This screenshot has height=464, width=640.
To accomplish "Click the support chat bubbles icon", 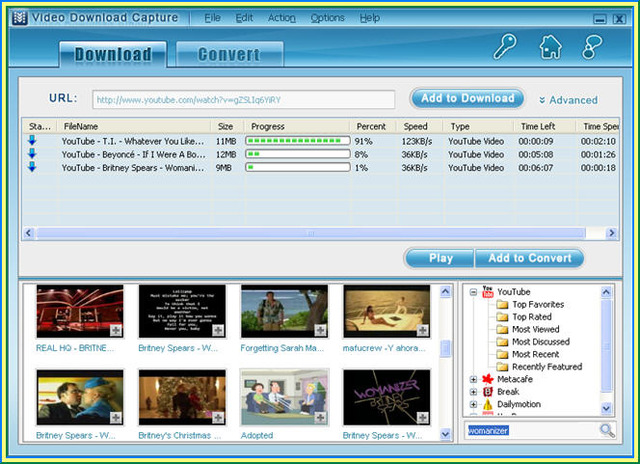I will coord(591,47).
